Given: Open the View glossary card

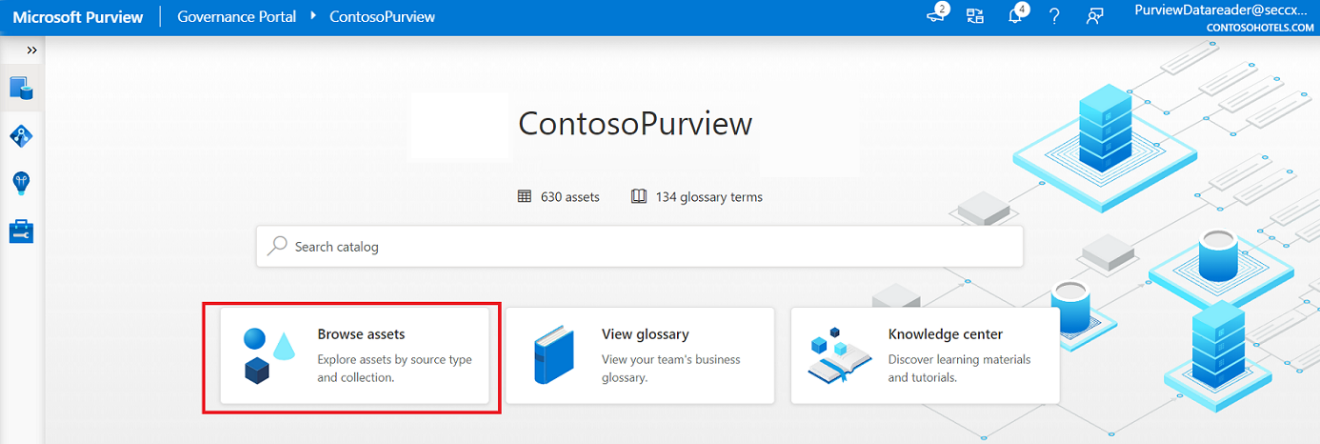Looking at the screenshot, I should click(640, 356).
